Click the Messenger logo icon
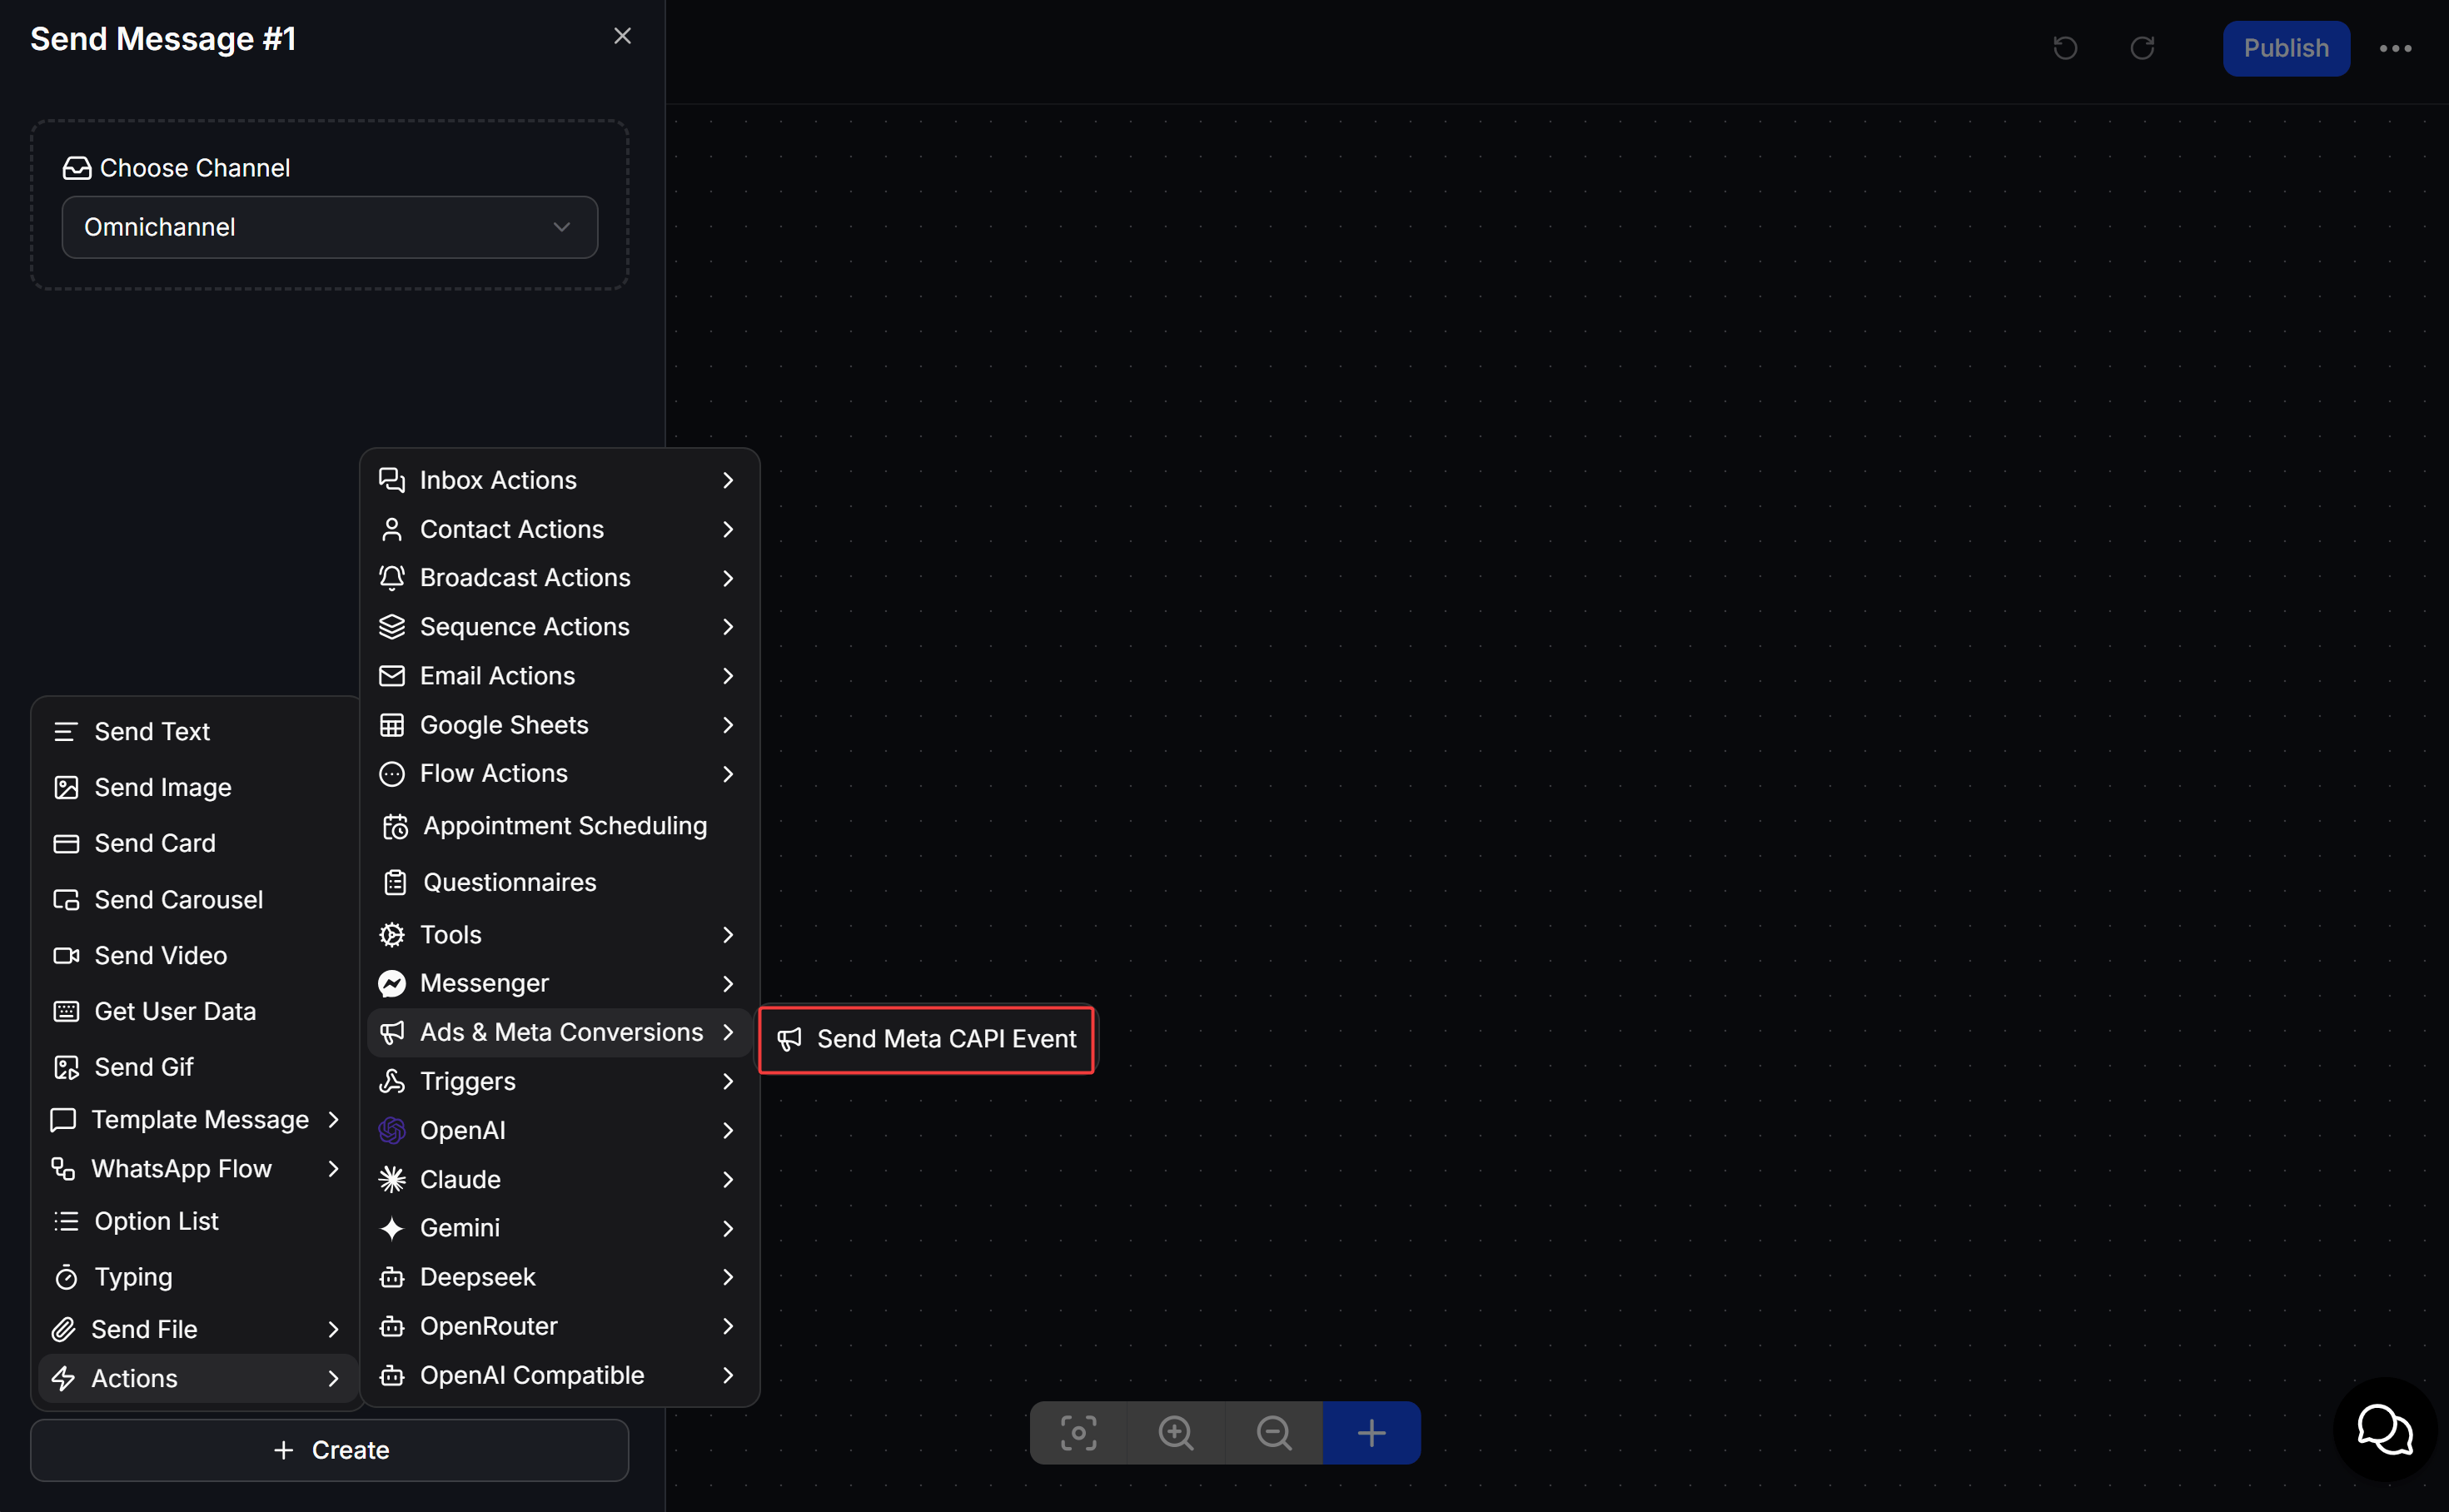This screenshot has width=2449, height=1512. (392, 983)
